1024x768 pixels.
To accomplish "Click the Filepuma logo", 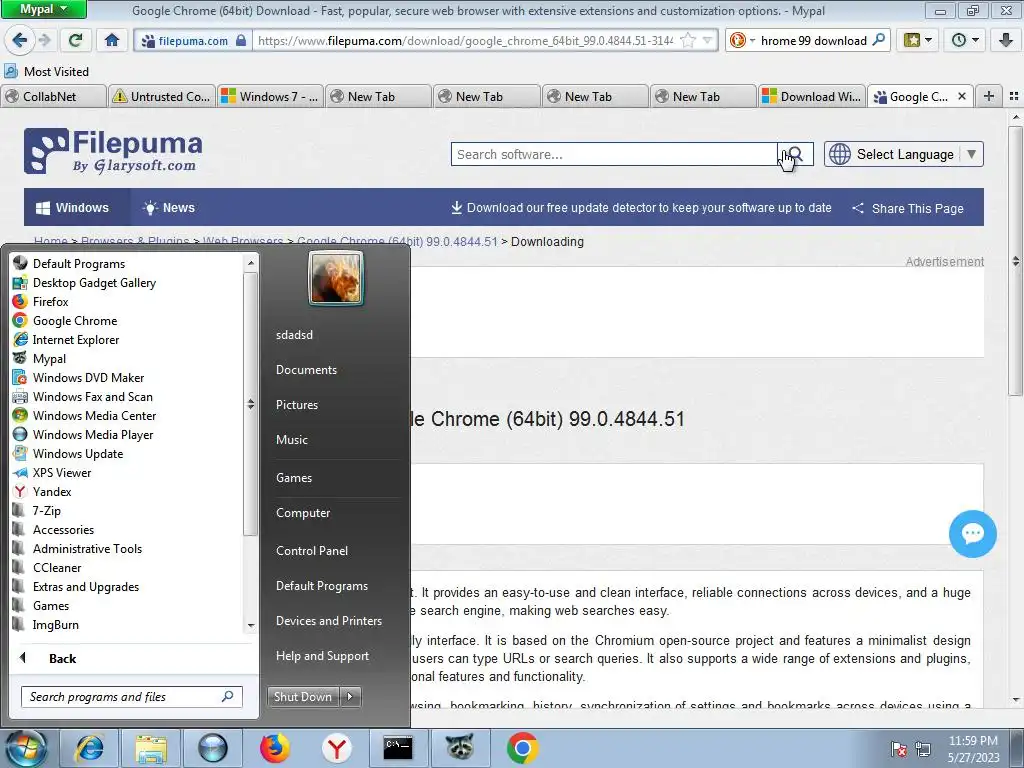I will click(113, 151).
